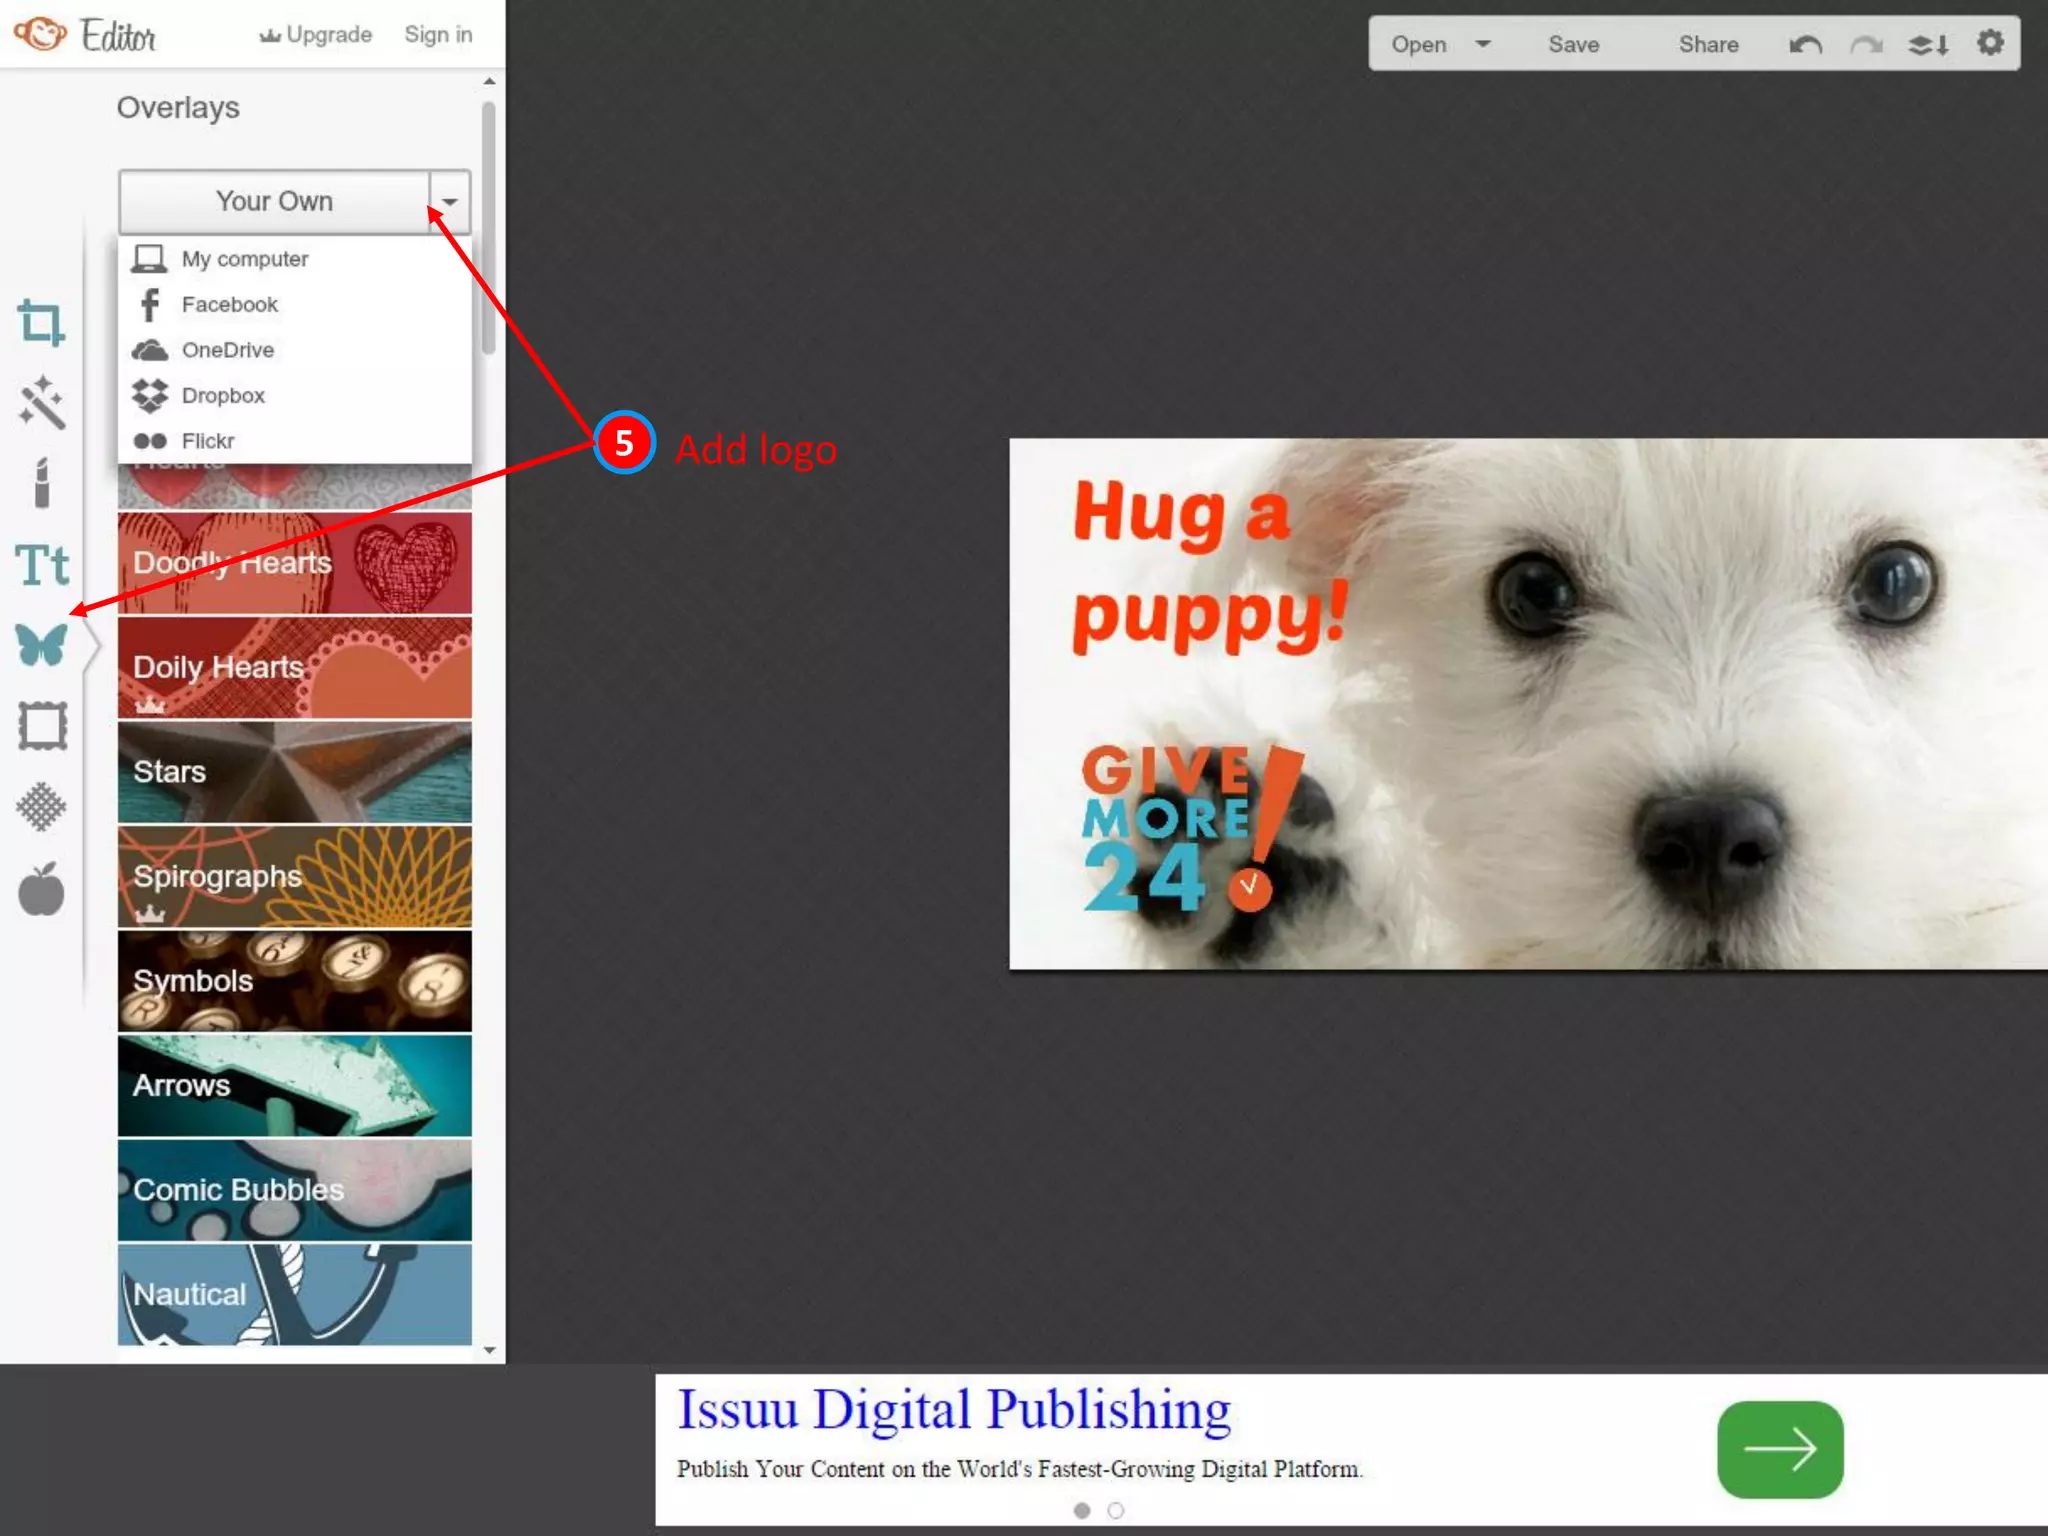This screenshot has width=2048, height=1536.
Task: Open the settings gear icon
Action: tap(1990, 43)
